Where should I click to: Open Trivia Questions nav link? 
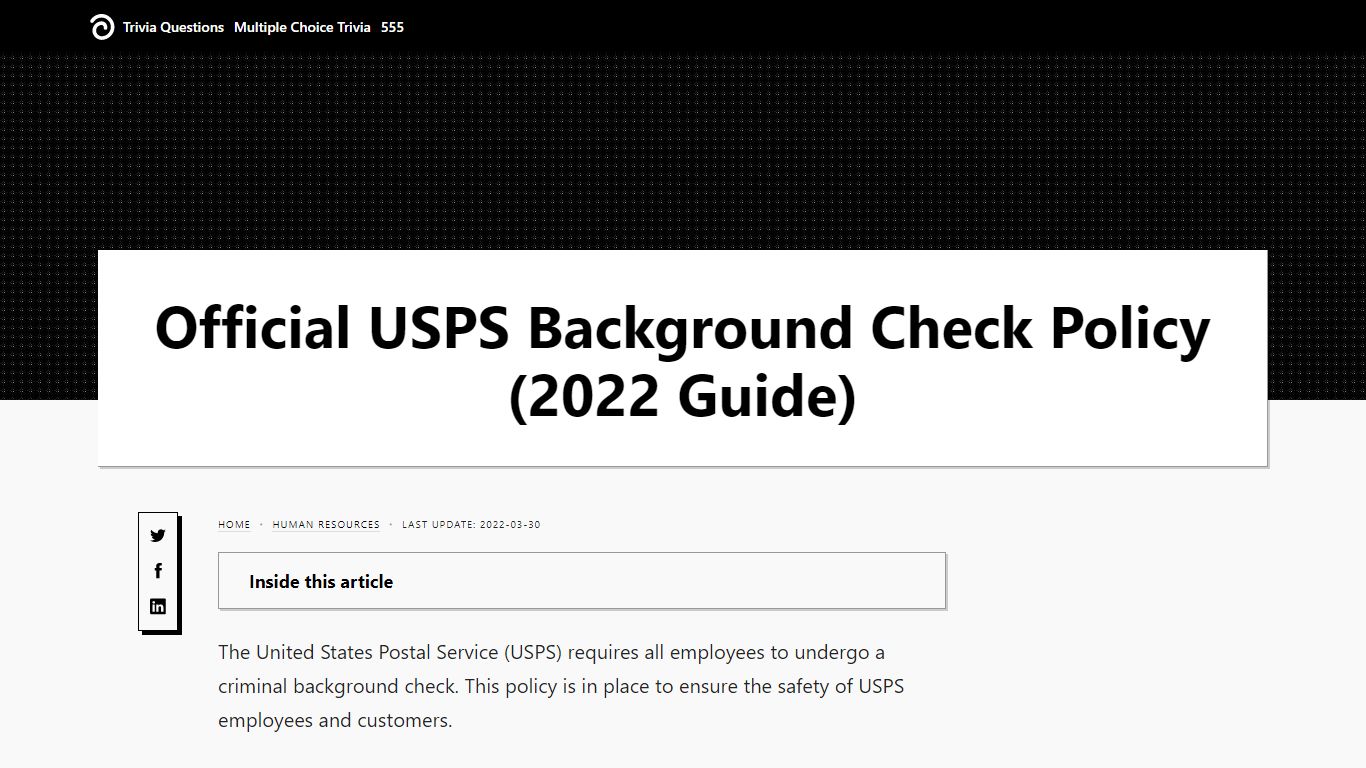click(x=173, y=27)
